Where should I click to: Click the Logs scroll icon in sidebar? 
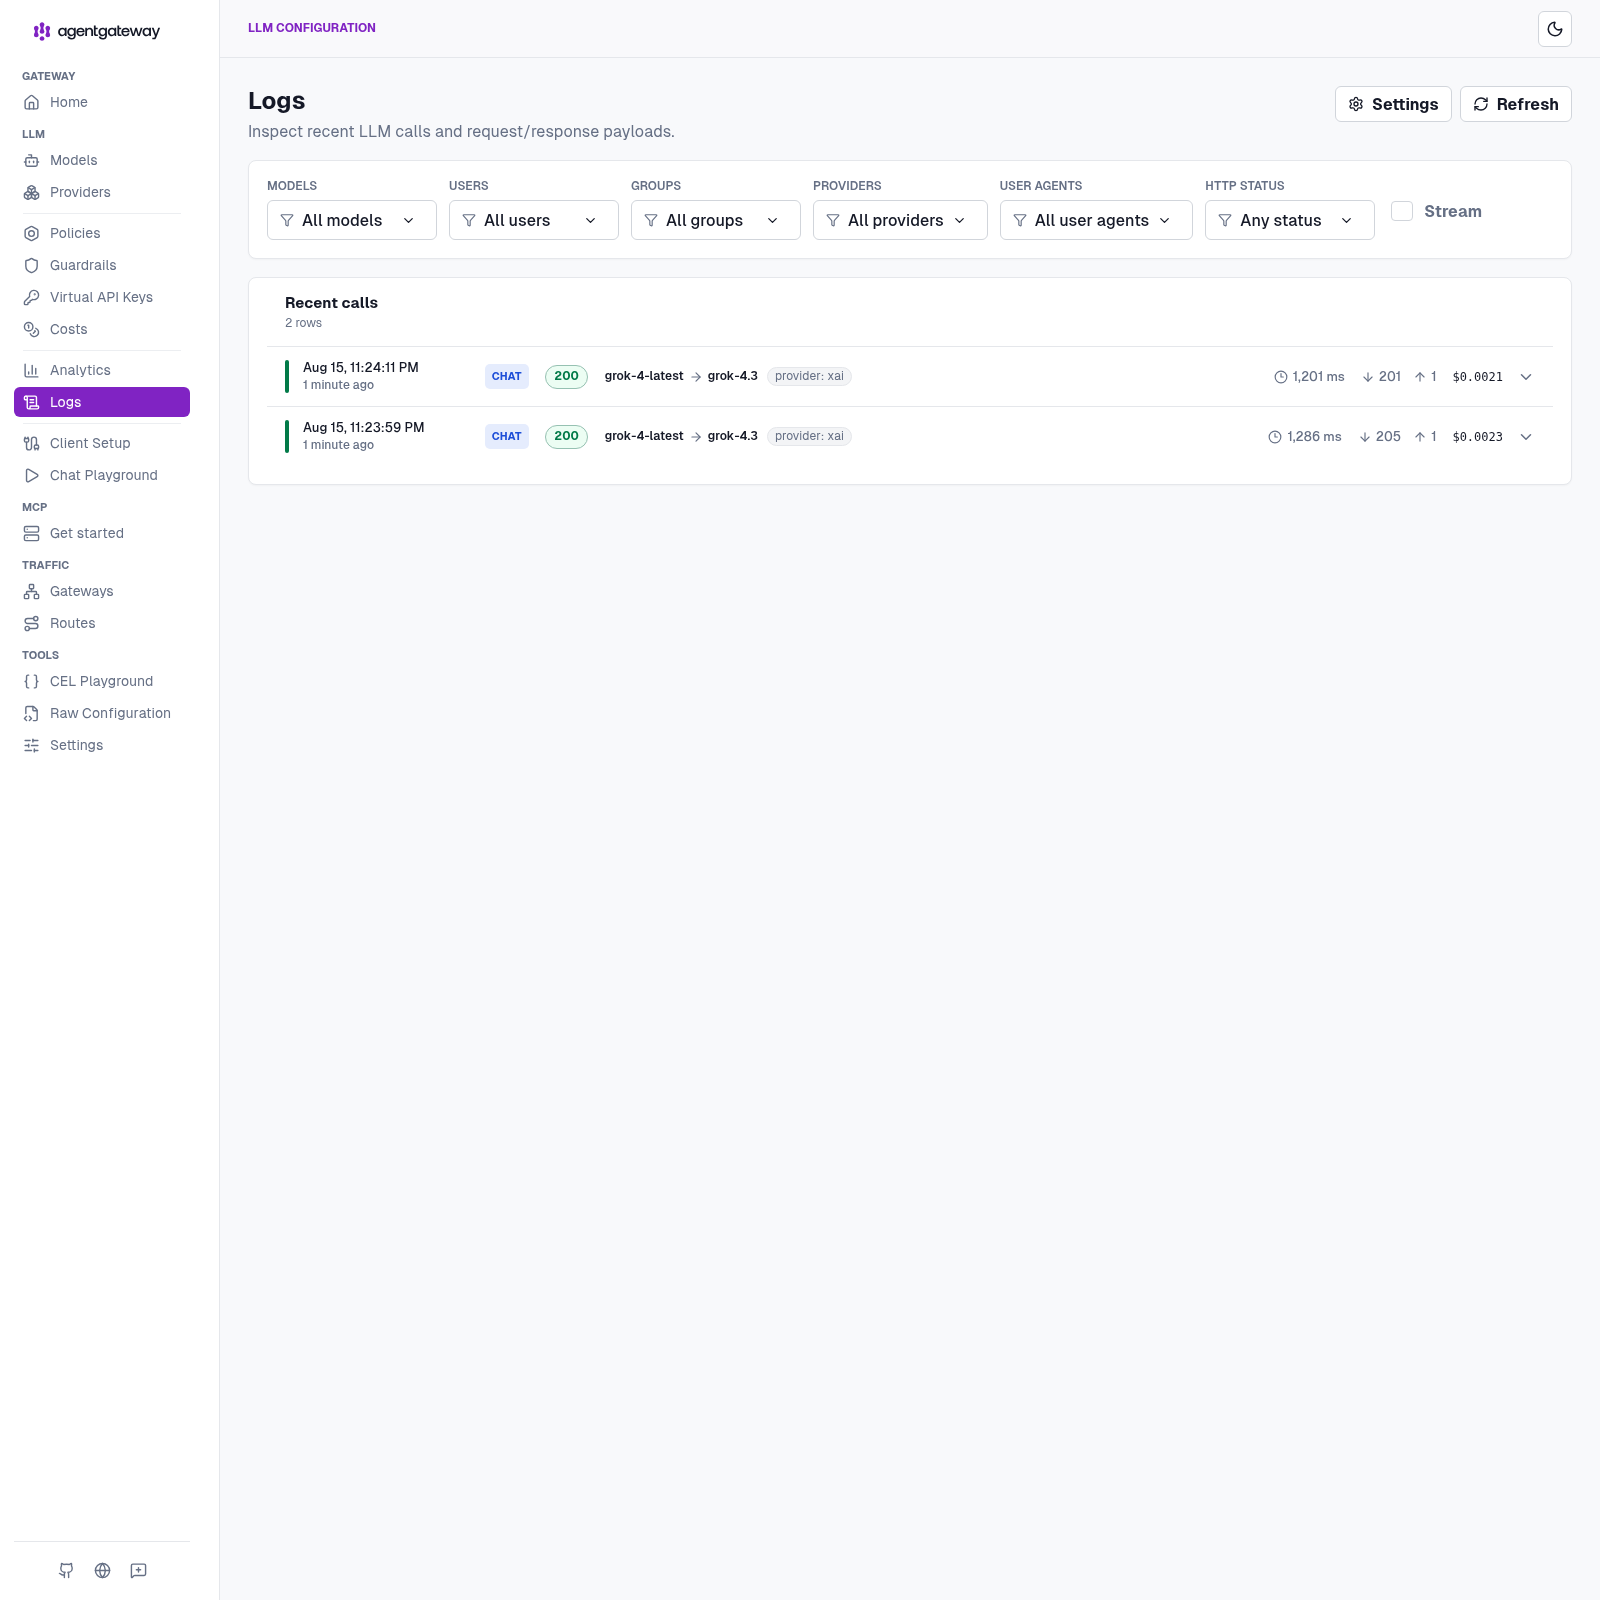(32, 402)
